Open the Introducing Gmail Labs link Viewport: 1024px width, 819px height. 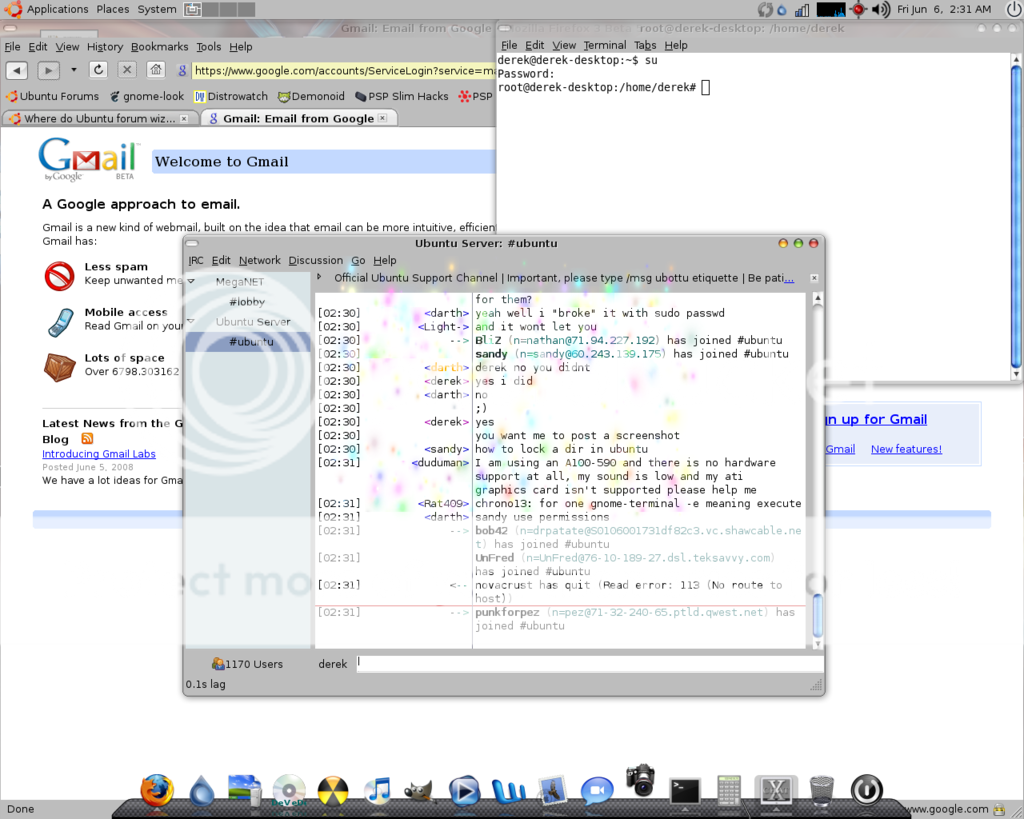98,454
